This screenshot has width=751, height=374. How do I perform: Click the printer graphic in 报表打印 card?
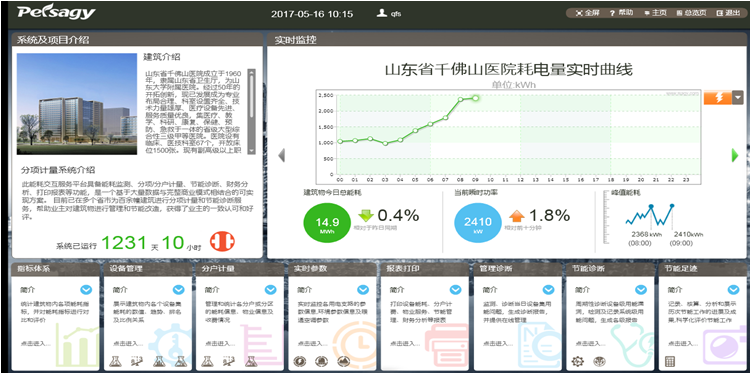pos(447,346)
